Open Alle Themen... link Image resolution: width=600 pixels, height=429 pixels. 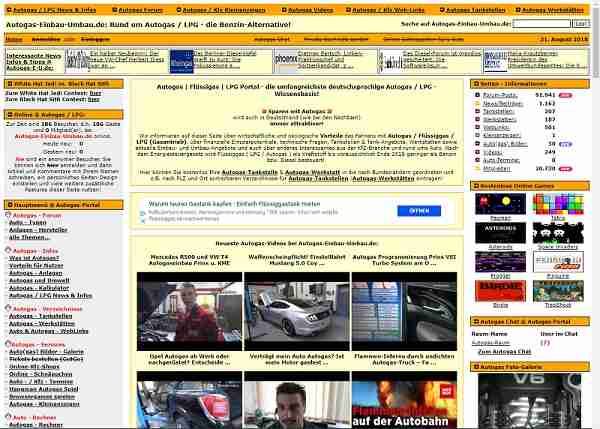click(x=29, y=237)
